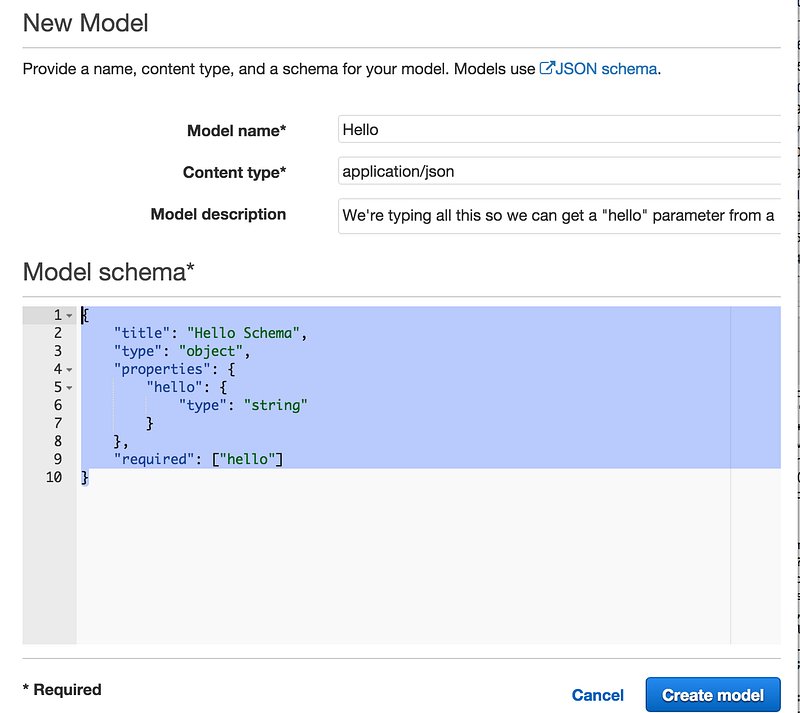Click the Content type field with application/json
Image resolution: width=800 pixels, height=713 pixels.
click(x=559, y=171)
